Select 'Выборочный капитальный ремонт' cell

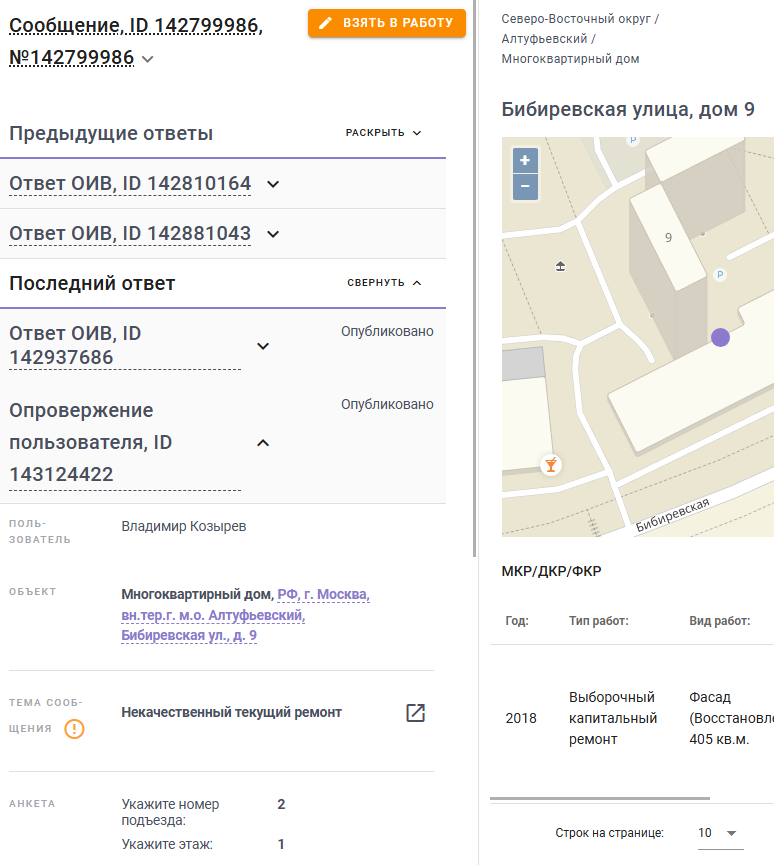tap(613, 718)
